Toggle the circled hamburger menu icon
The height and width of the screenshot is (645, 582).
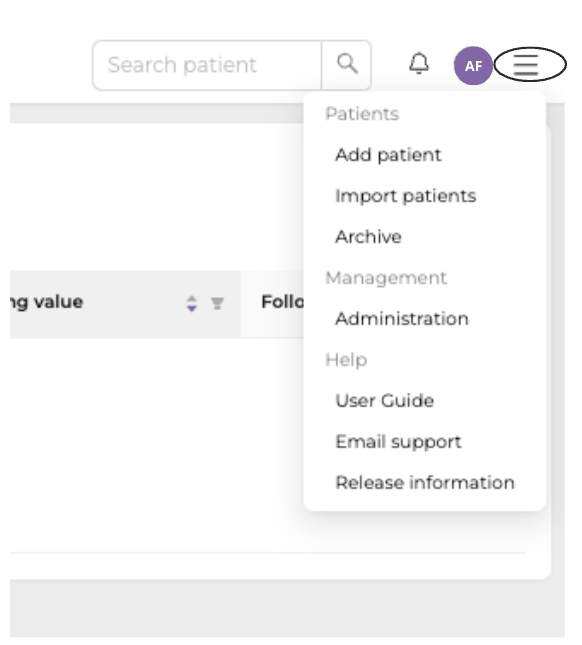click(x=526, y=65)
